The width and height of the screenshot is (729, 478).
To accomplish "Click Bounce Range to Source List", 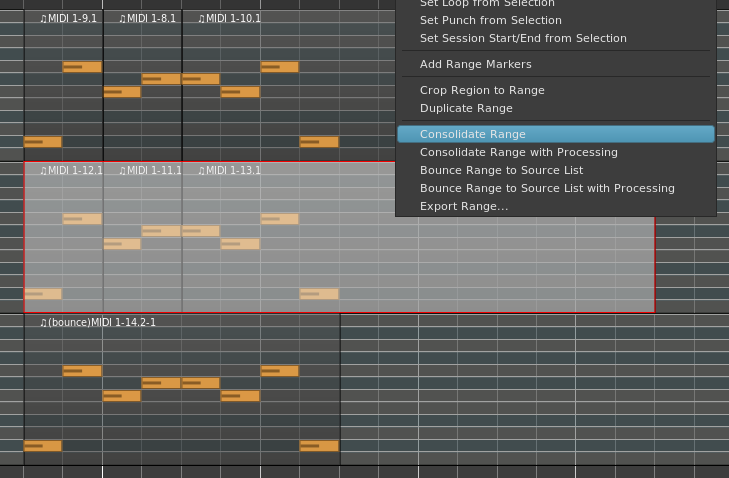I will [501, 170].
